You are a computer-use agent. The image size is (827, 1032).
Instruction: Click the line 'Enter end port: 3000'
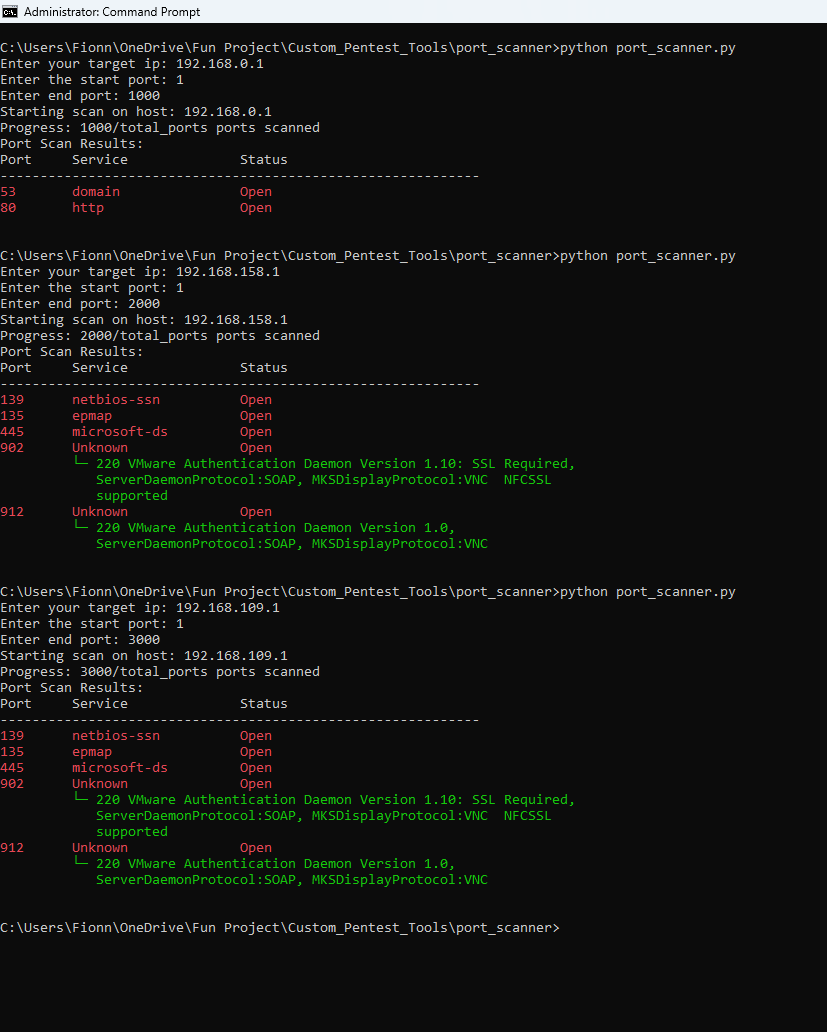(80, 640)
